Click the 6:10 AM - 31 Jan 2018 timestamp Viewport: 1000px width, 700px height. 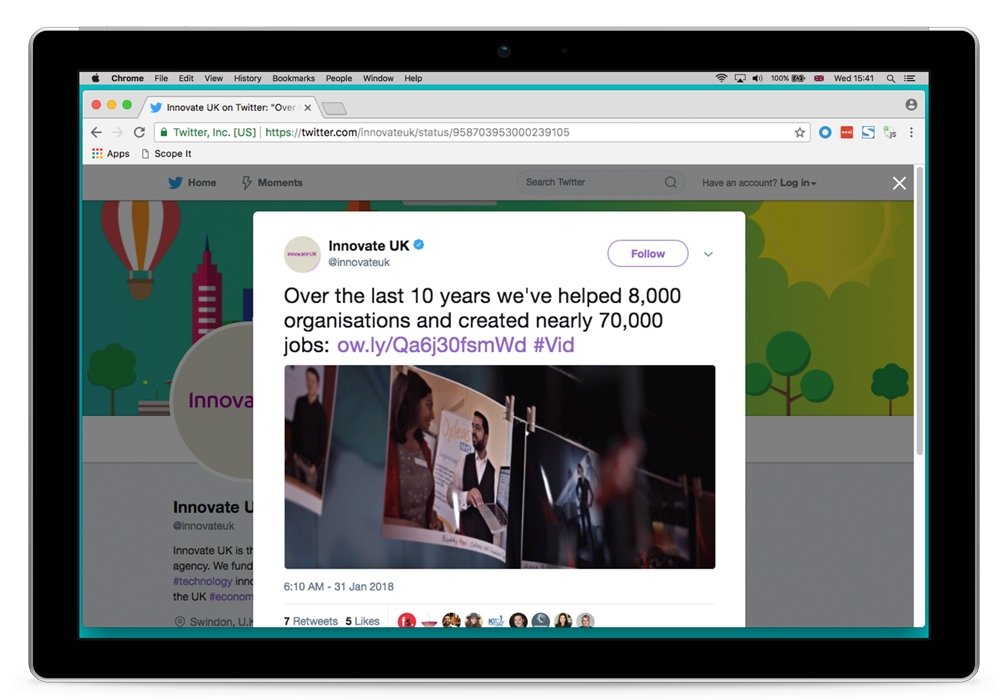coord(339,587)
